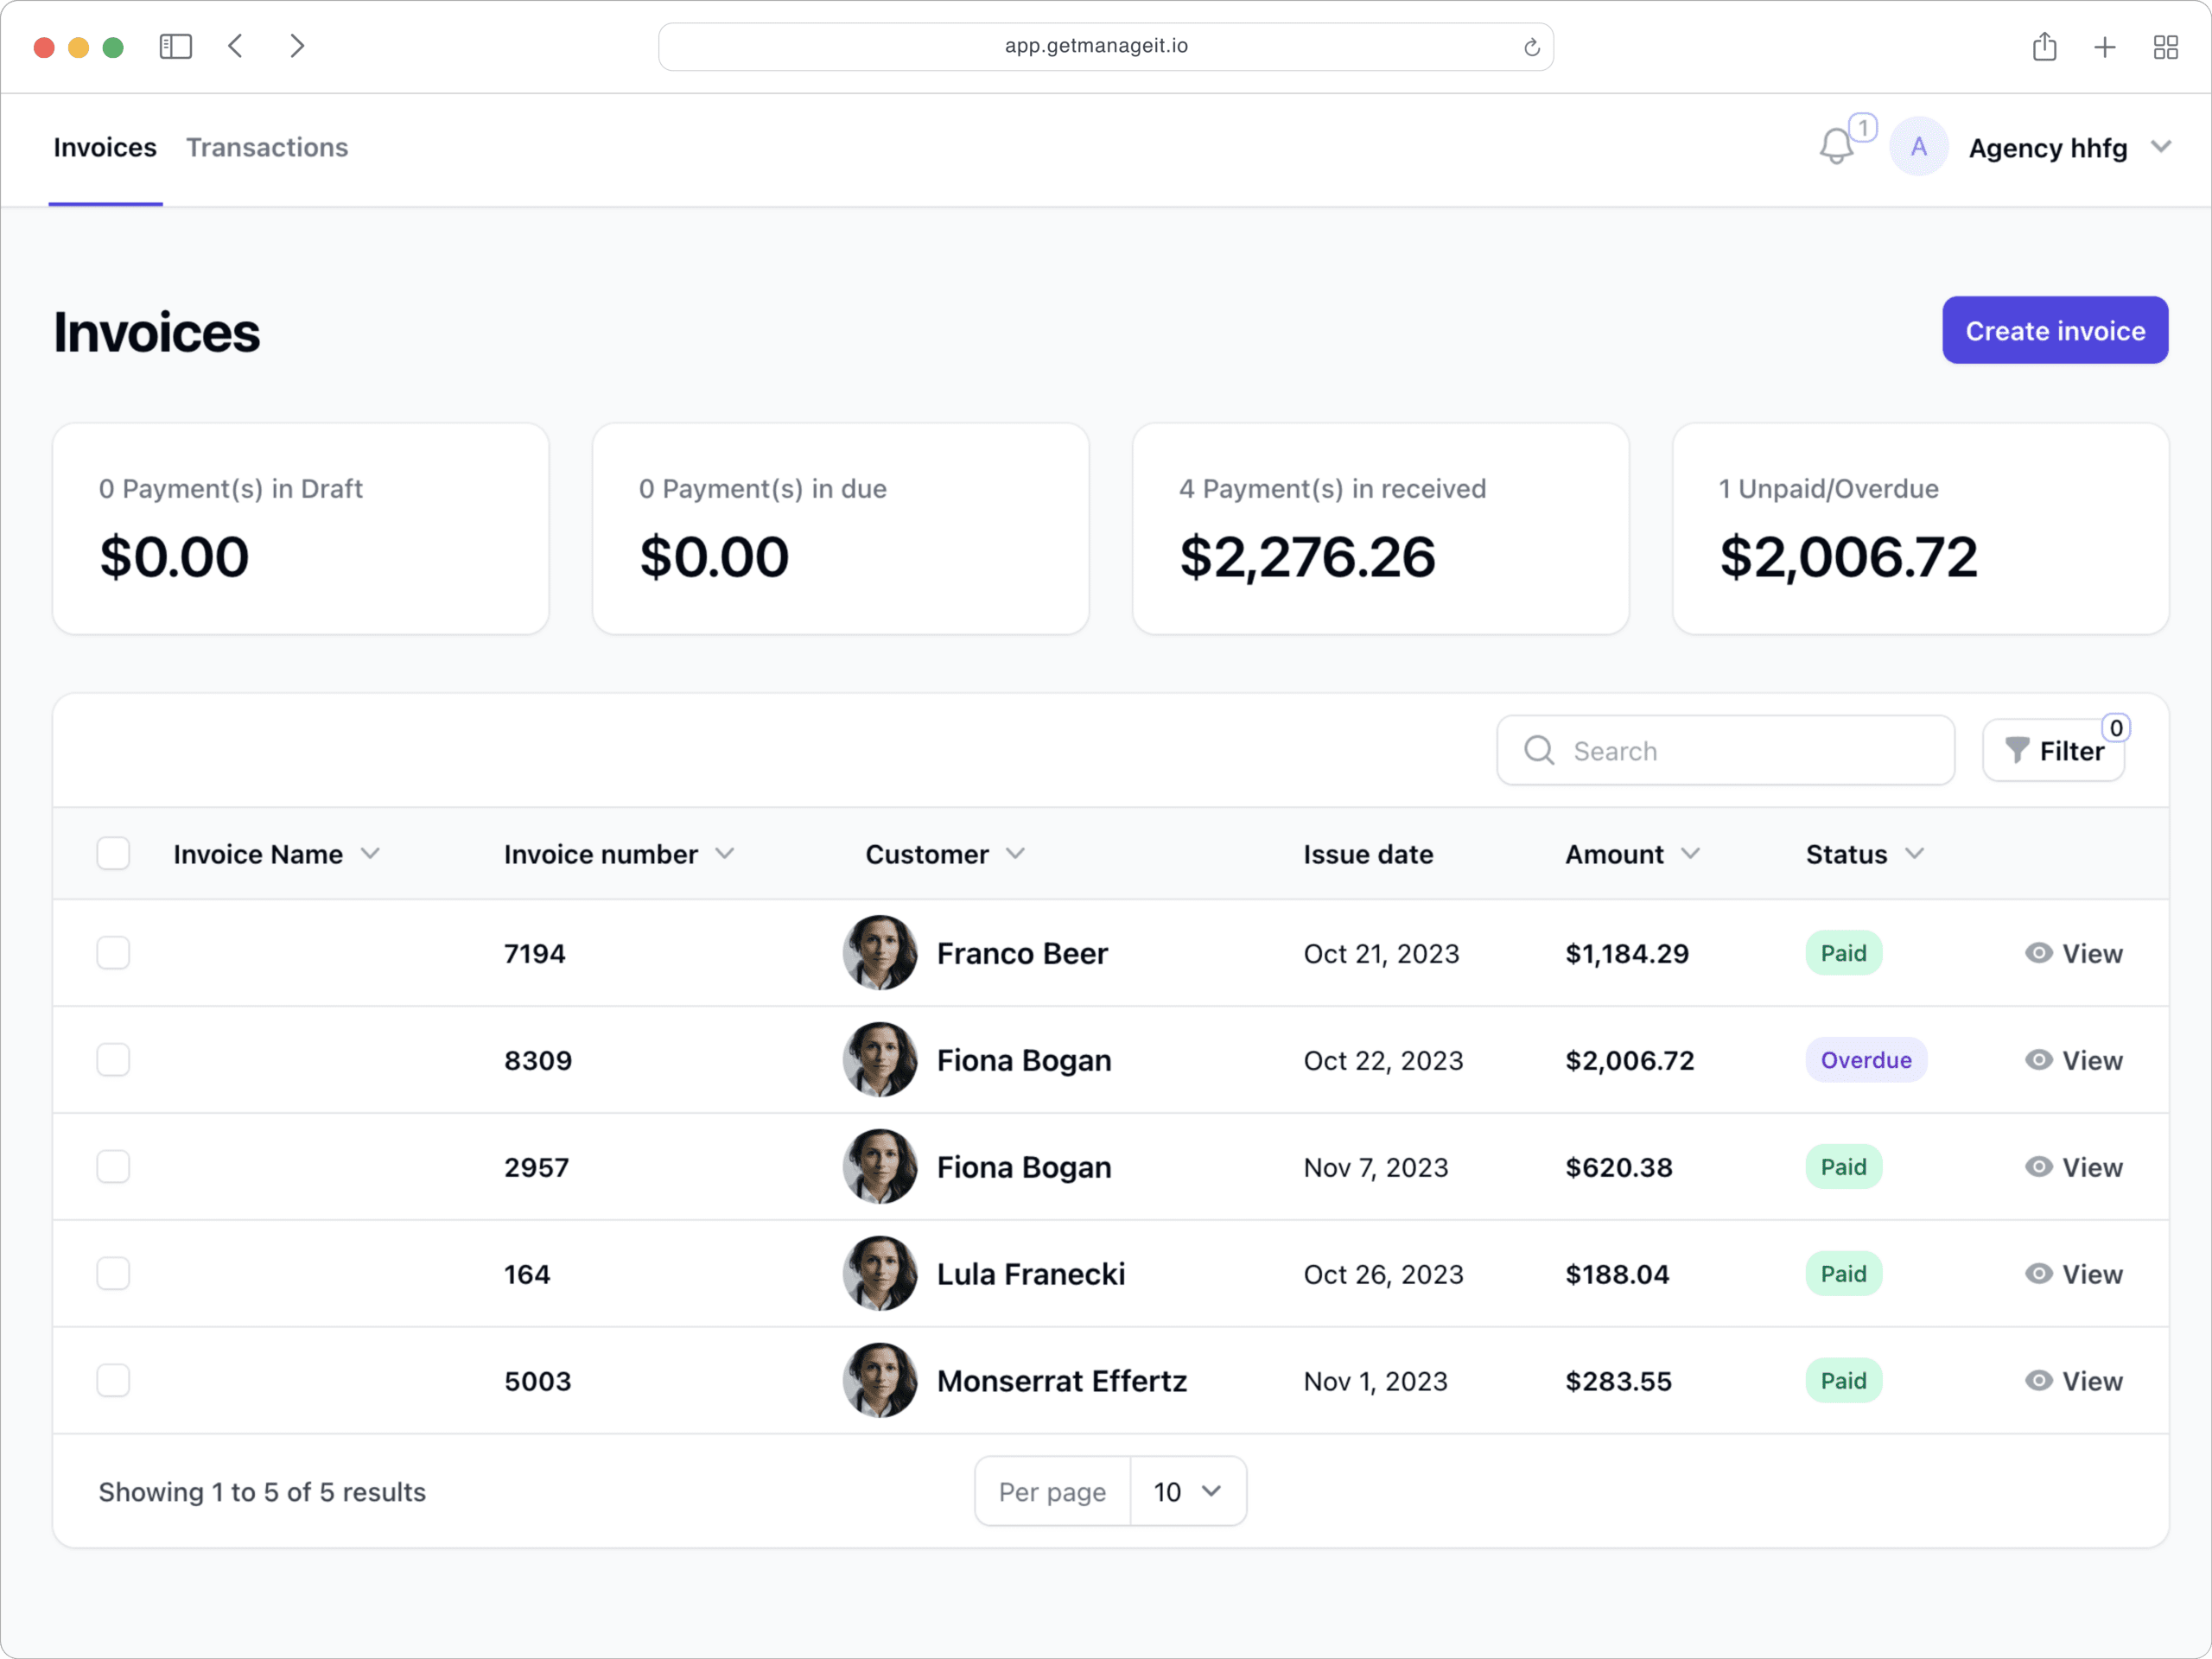
Task: Select the checkbox for invoice 5003
Action: [113, 1381]
